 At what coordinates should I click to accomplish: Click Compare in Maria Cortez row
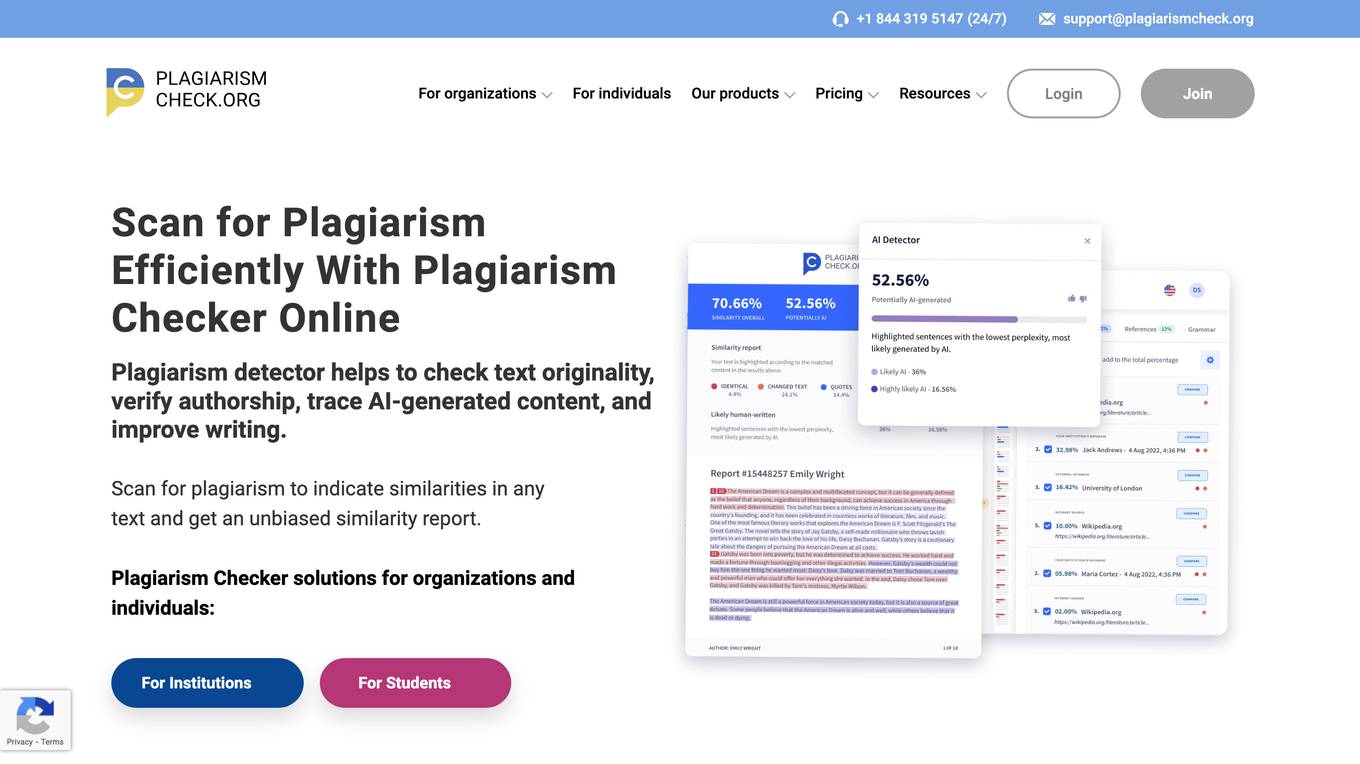[1191, 561]
